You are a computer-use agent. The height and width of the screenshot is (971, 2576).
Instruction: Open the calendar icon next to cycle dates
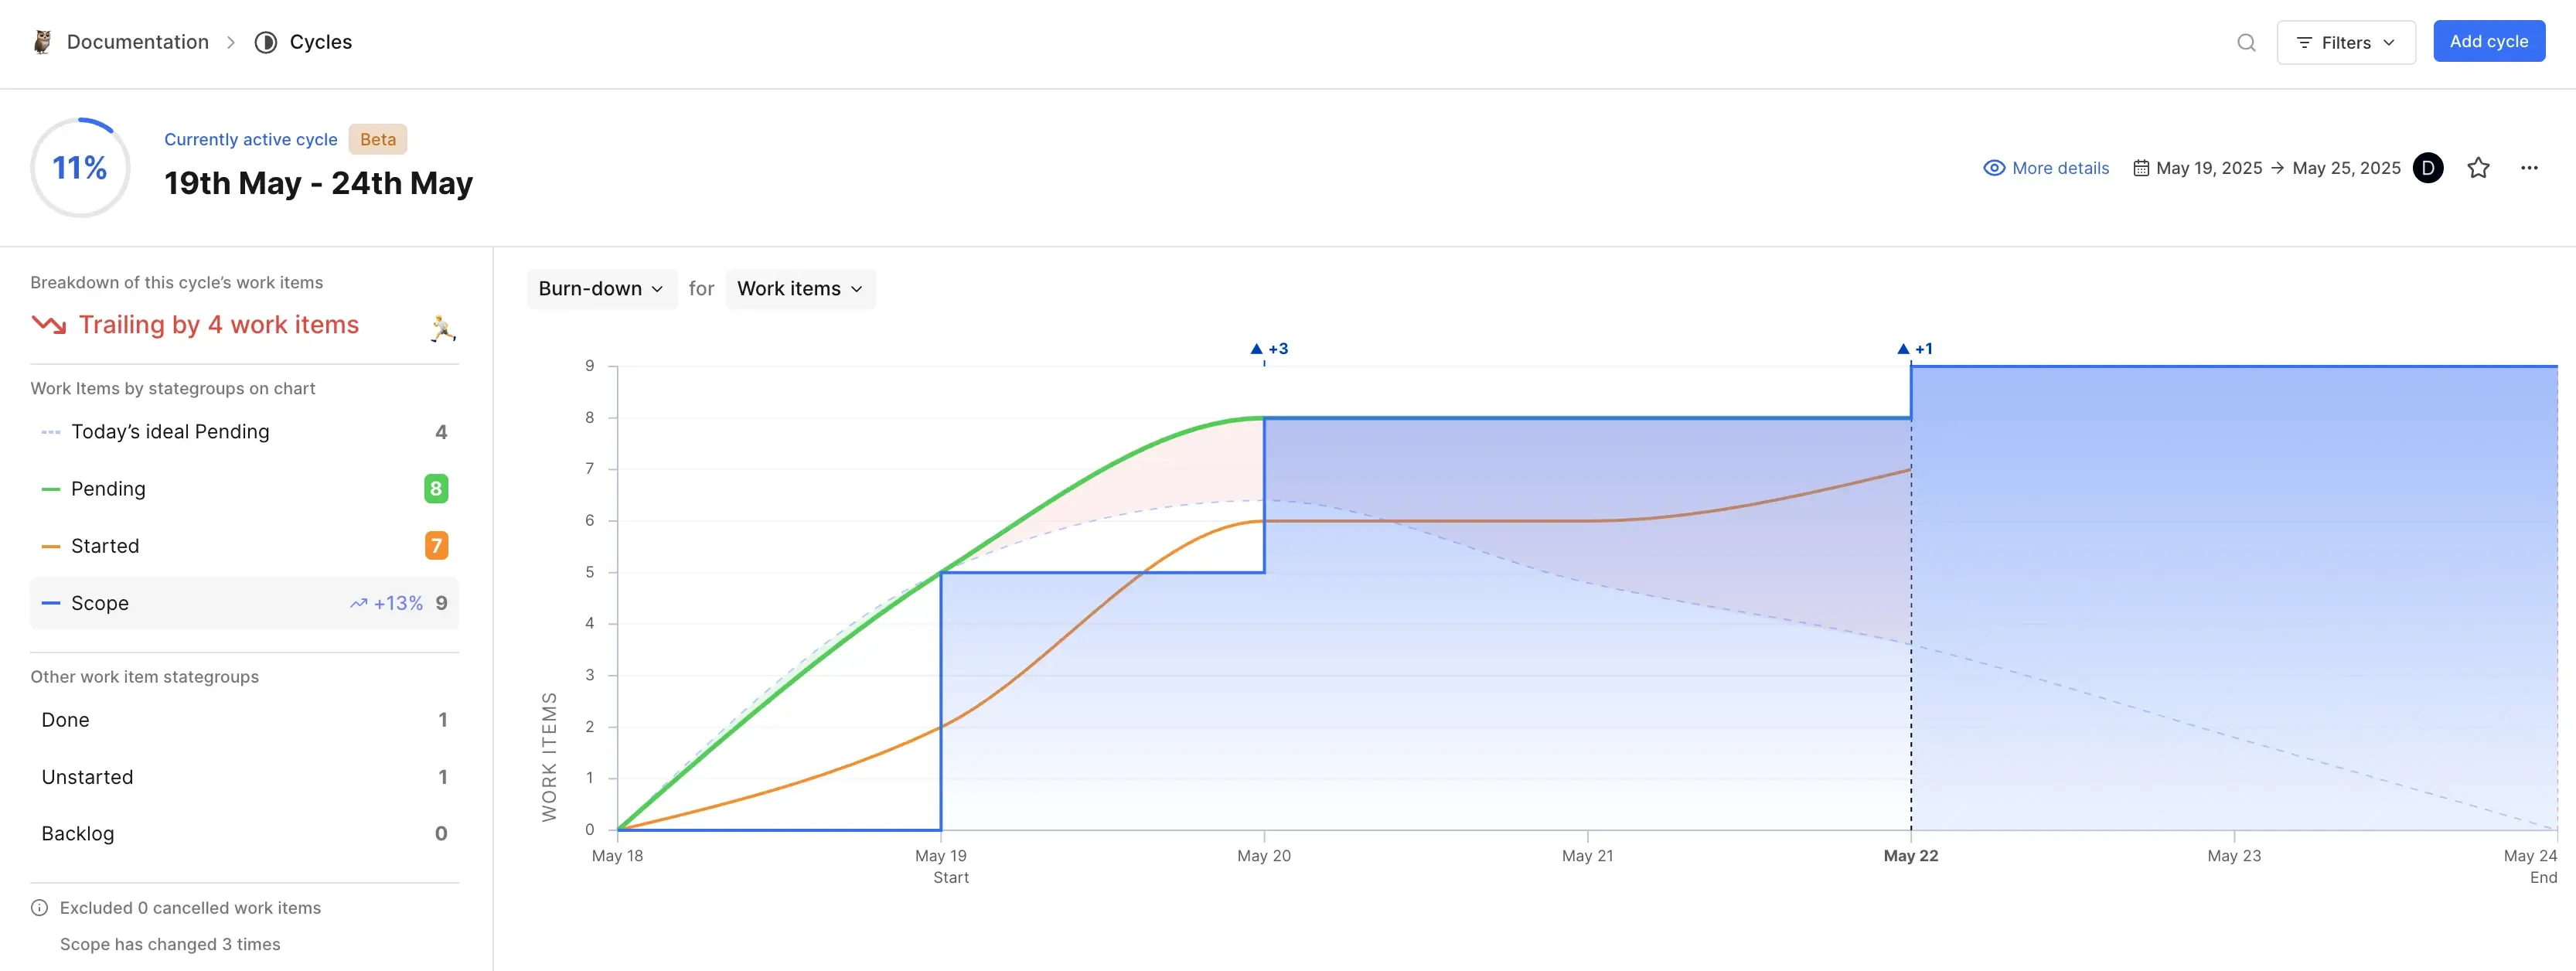2141,168
